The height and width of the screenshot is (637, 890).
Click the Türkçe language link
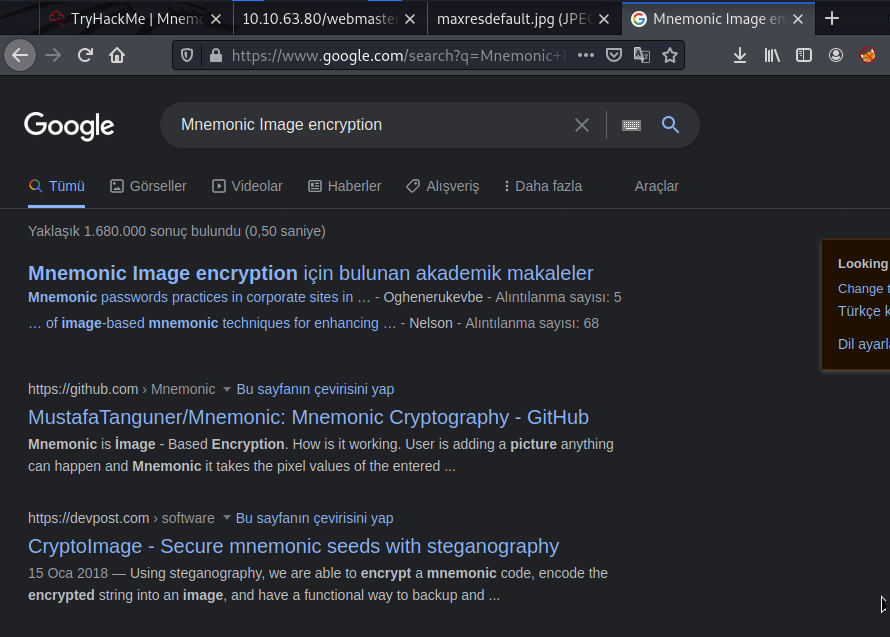pos(863,311)
